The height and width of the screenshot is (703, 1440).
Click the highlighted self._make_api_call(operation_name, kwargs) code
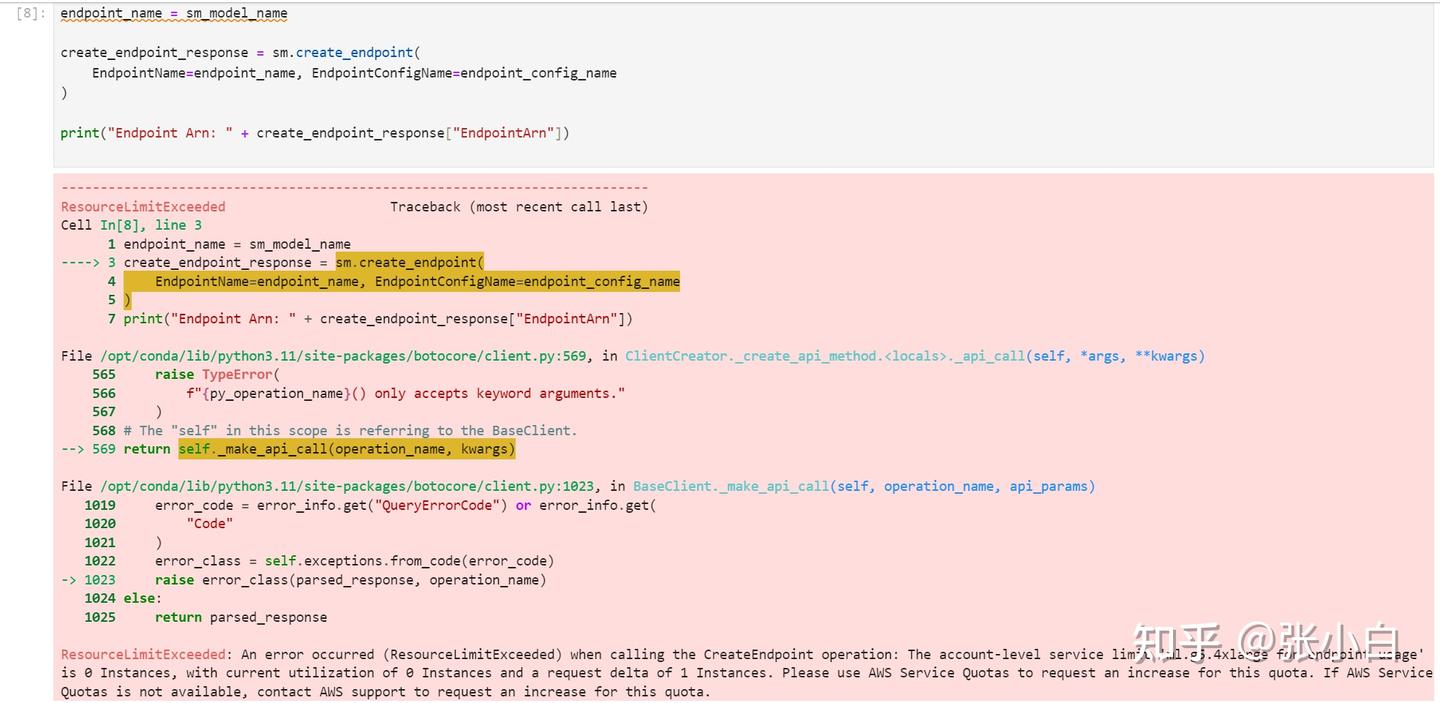(346, 449)
